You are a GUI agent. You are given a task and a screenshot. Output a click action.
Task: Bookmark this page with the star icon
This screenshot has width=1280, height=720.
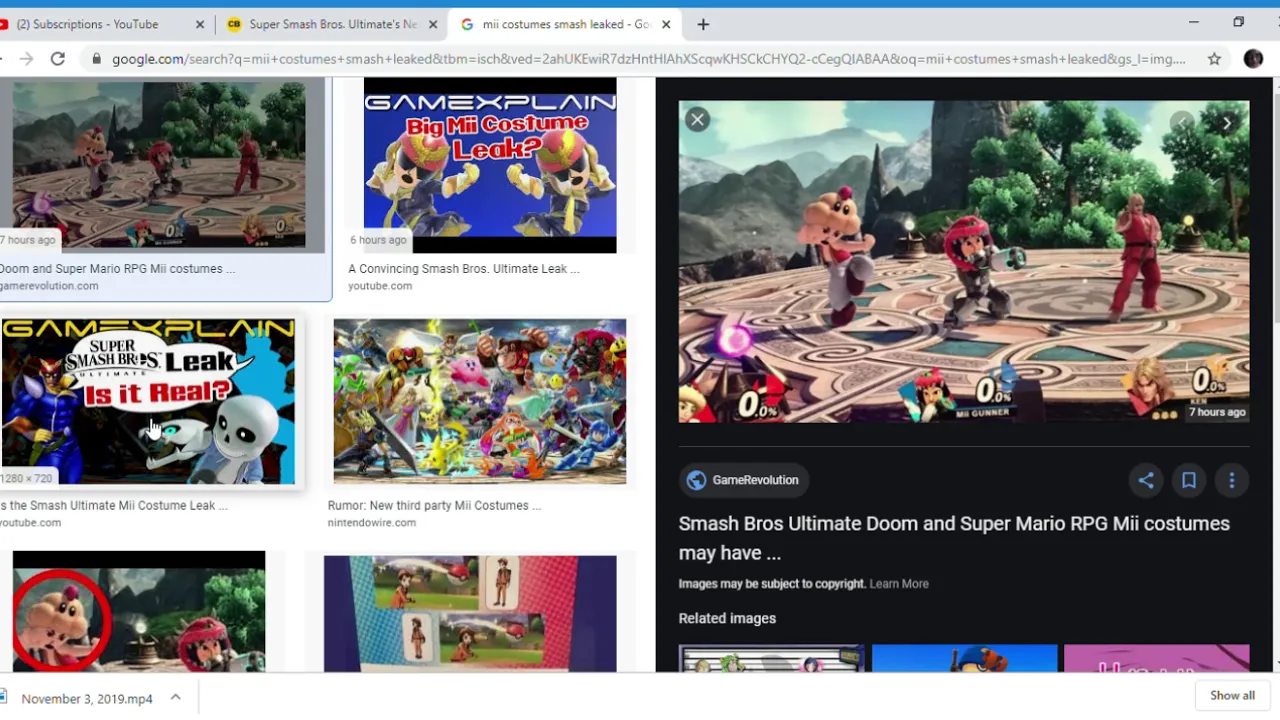click(1214, 59)
